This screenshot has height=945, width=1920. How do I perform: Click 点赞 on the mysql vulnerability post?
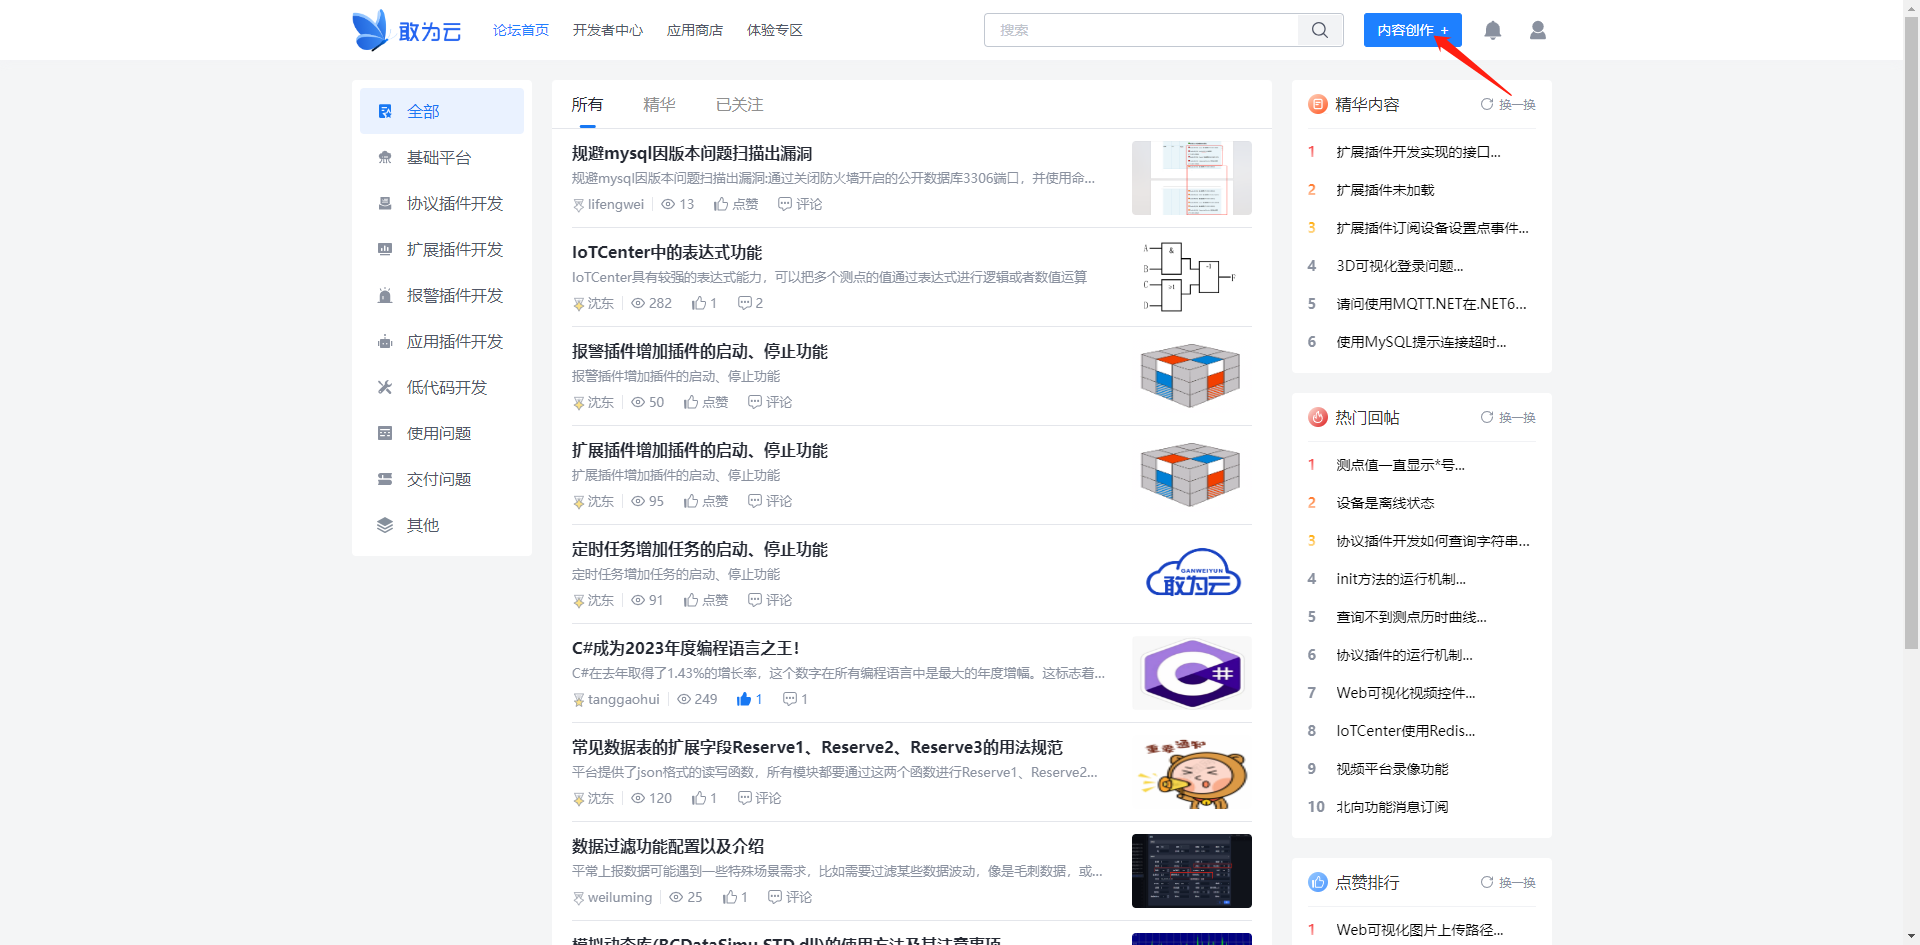coord(736,204)
